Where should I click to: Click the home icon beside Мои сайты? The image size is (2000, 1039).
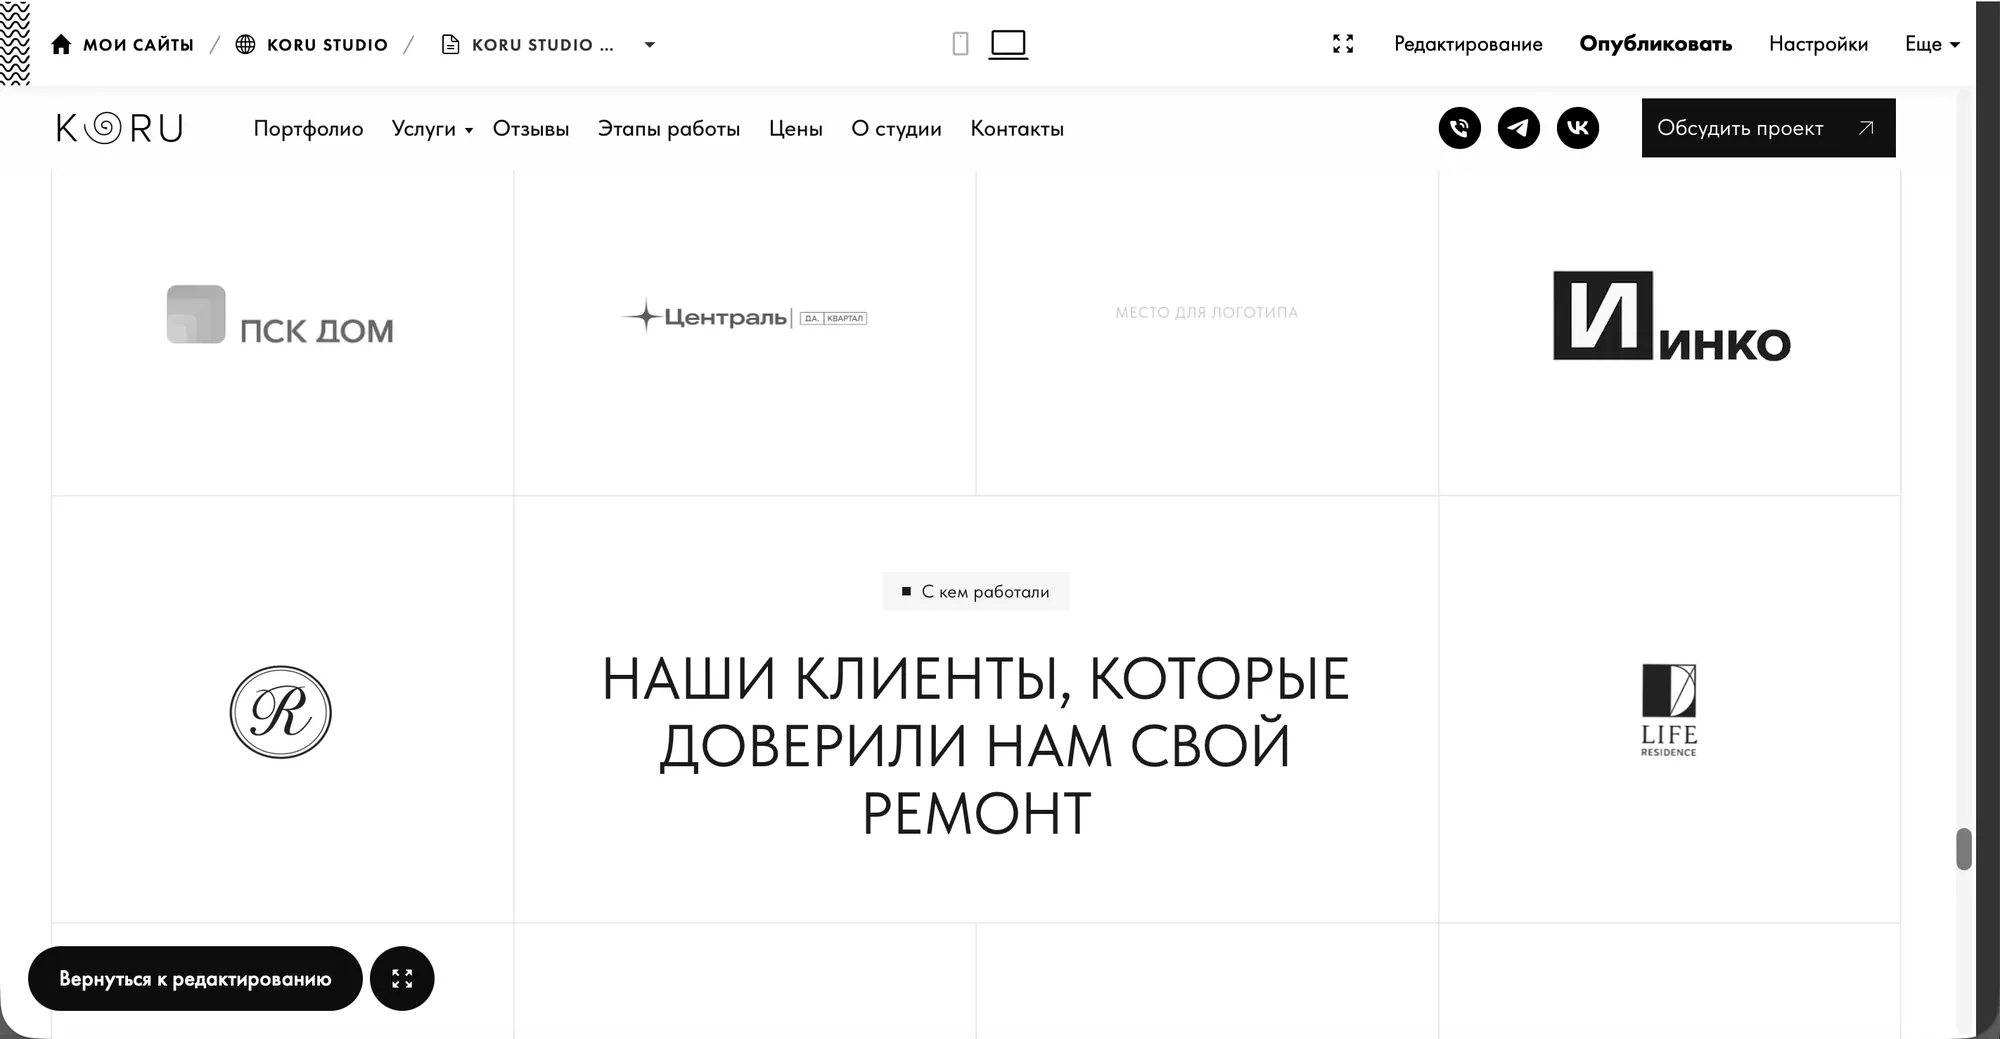pos(61,44)
